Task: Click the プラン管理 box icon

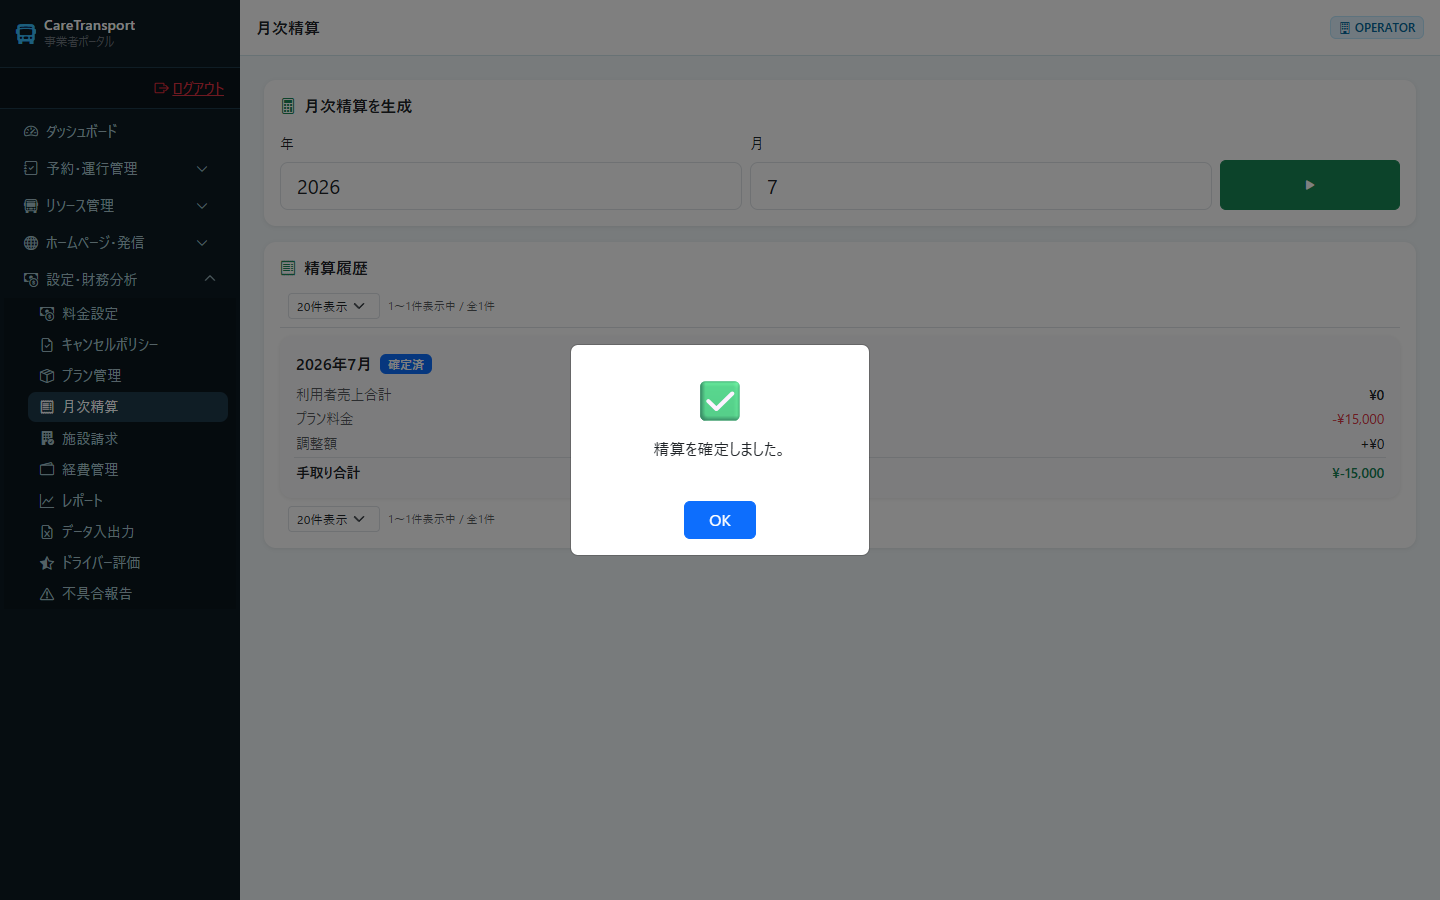Action: coord(47,375)
